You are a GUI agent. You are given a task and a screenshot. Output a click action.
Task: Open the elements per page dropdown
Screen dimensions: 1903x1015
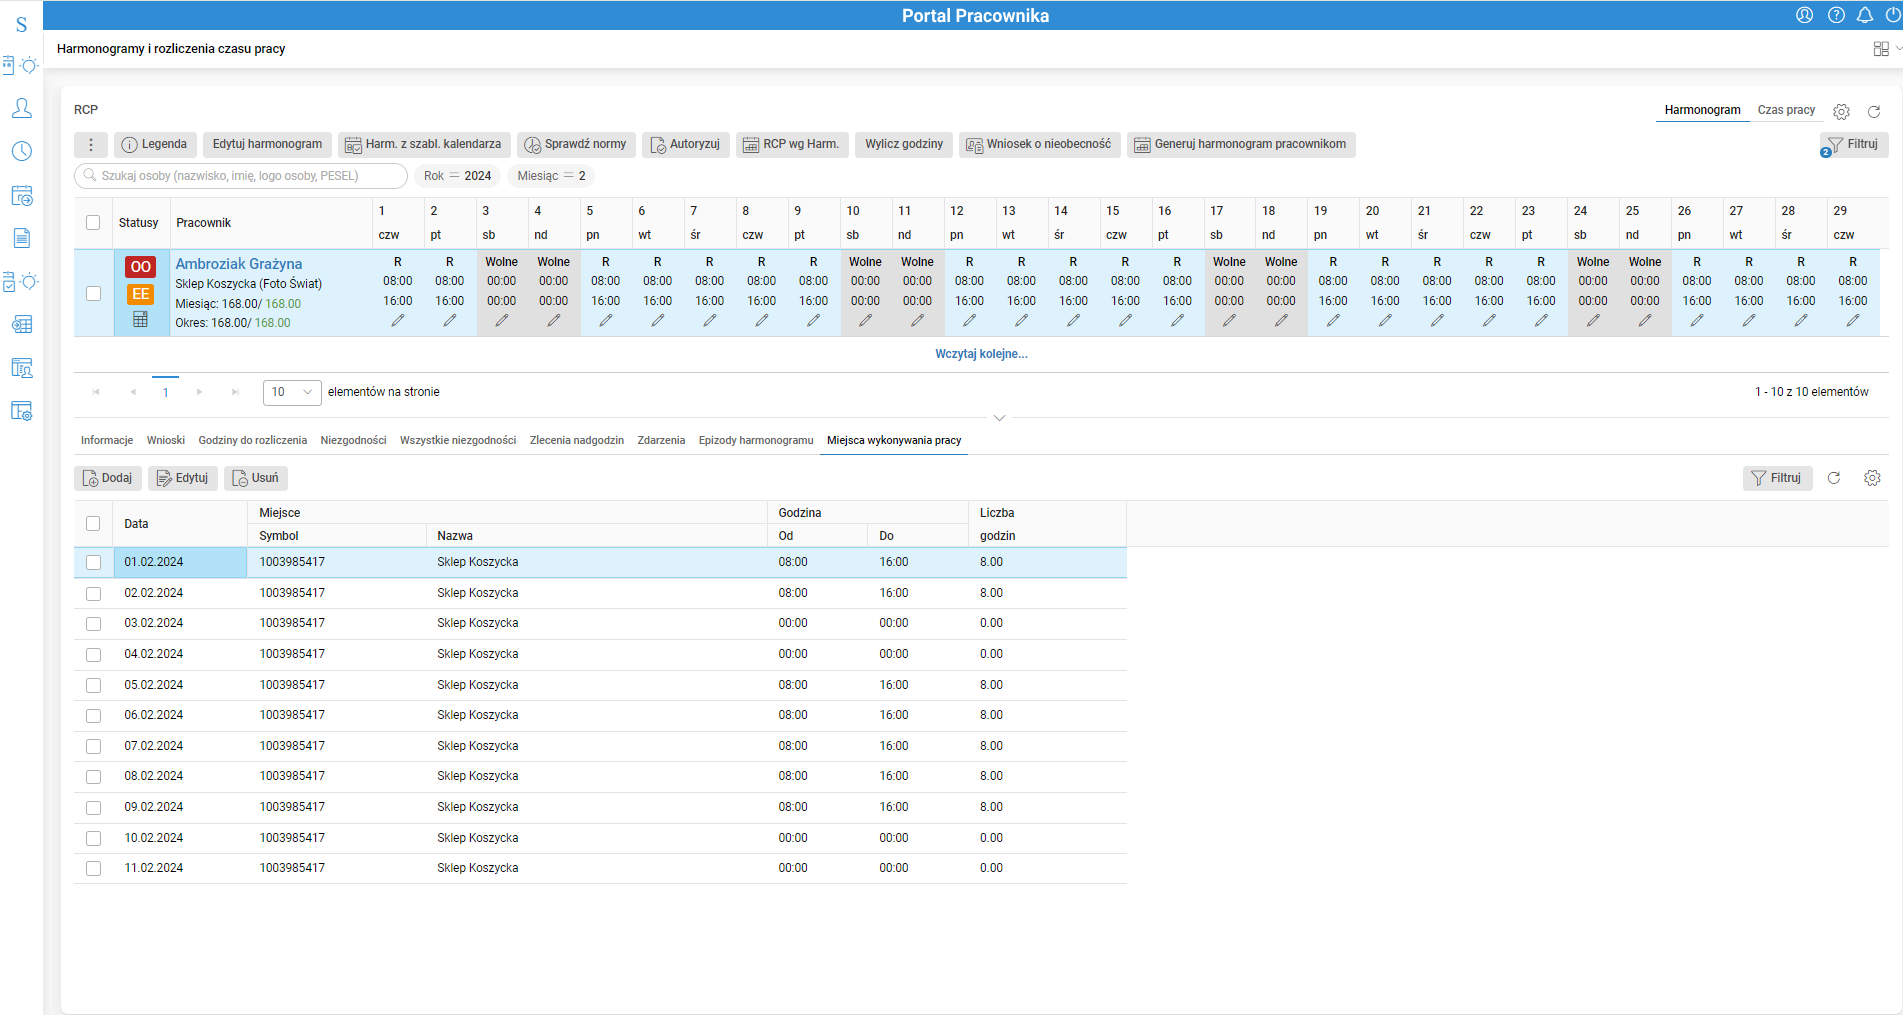pyautogui.click(x=292, y=392)
